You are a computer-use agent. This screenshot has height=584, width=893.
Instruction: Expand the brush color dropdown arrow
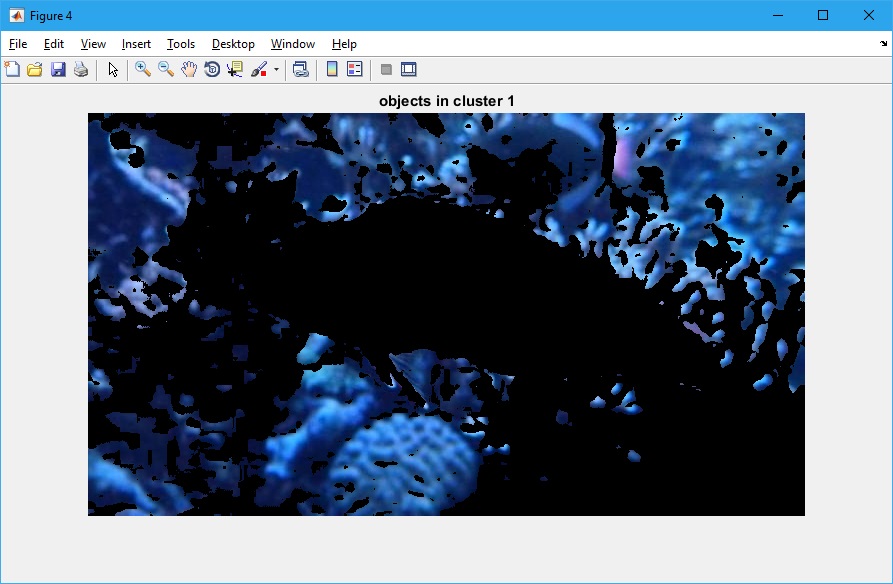(x=276, y=70)
